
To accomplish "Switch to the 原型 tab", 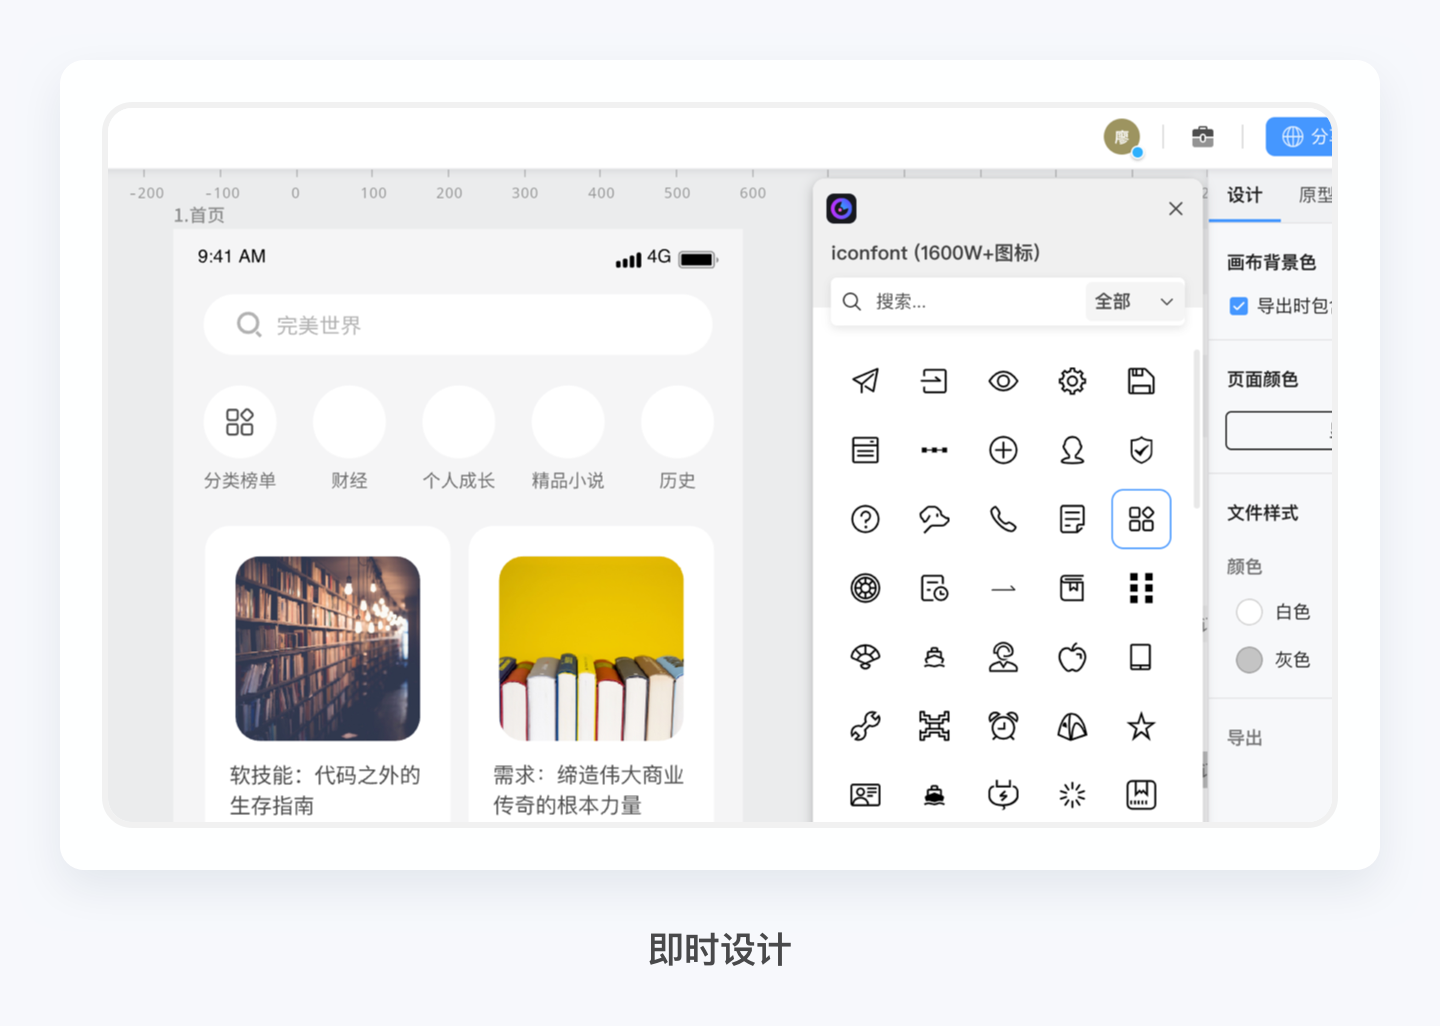I will point(1315,196).
